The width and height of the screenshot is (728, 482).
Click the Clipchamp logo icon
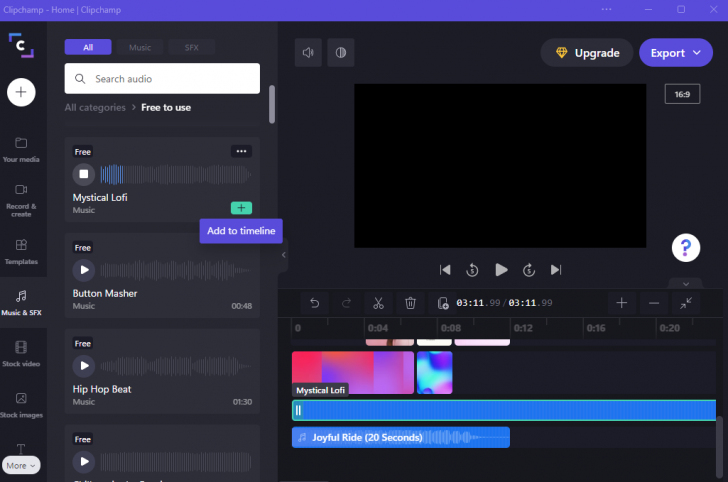pos(21,46)
